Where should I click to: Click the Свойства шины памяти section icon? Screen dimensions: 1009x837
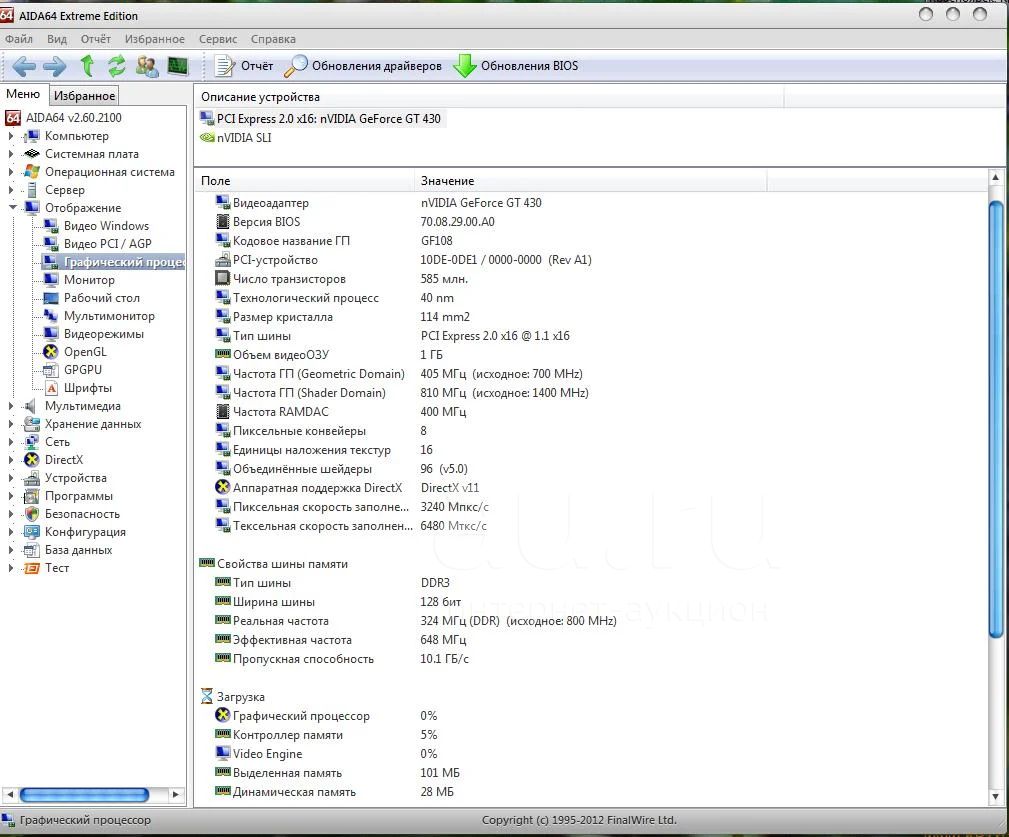coord(207,563)
